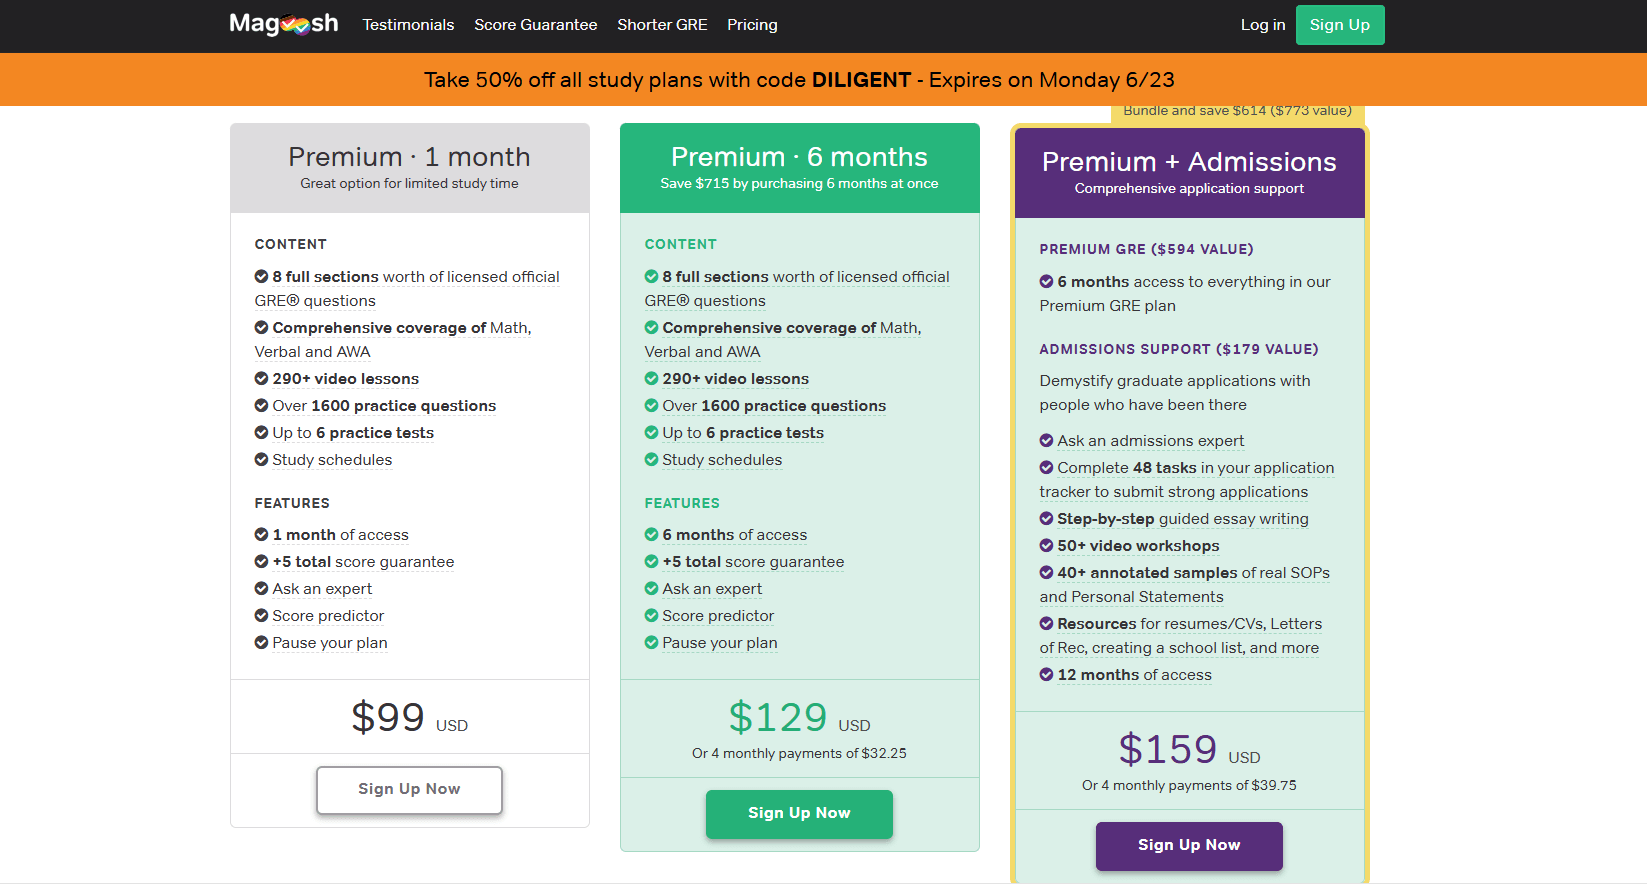Open the Shorter GRE nav link
Viewport: 1647px width, 884px height.
tap(662, 25)
